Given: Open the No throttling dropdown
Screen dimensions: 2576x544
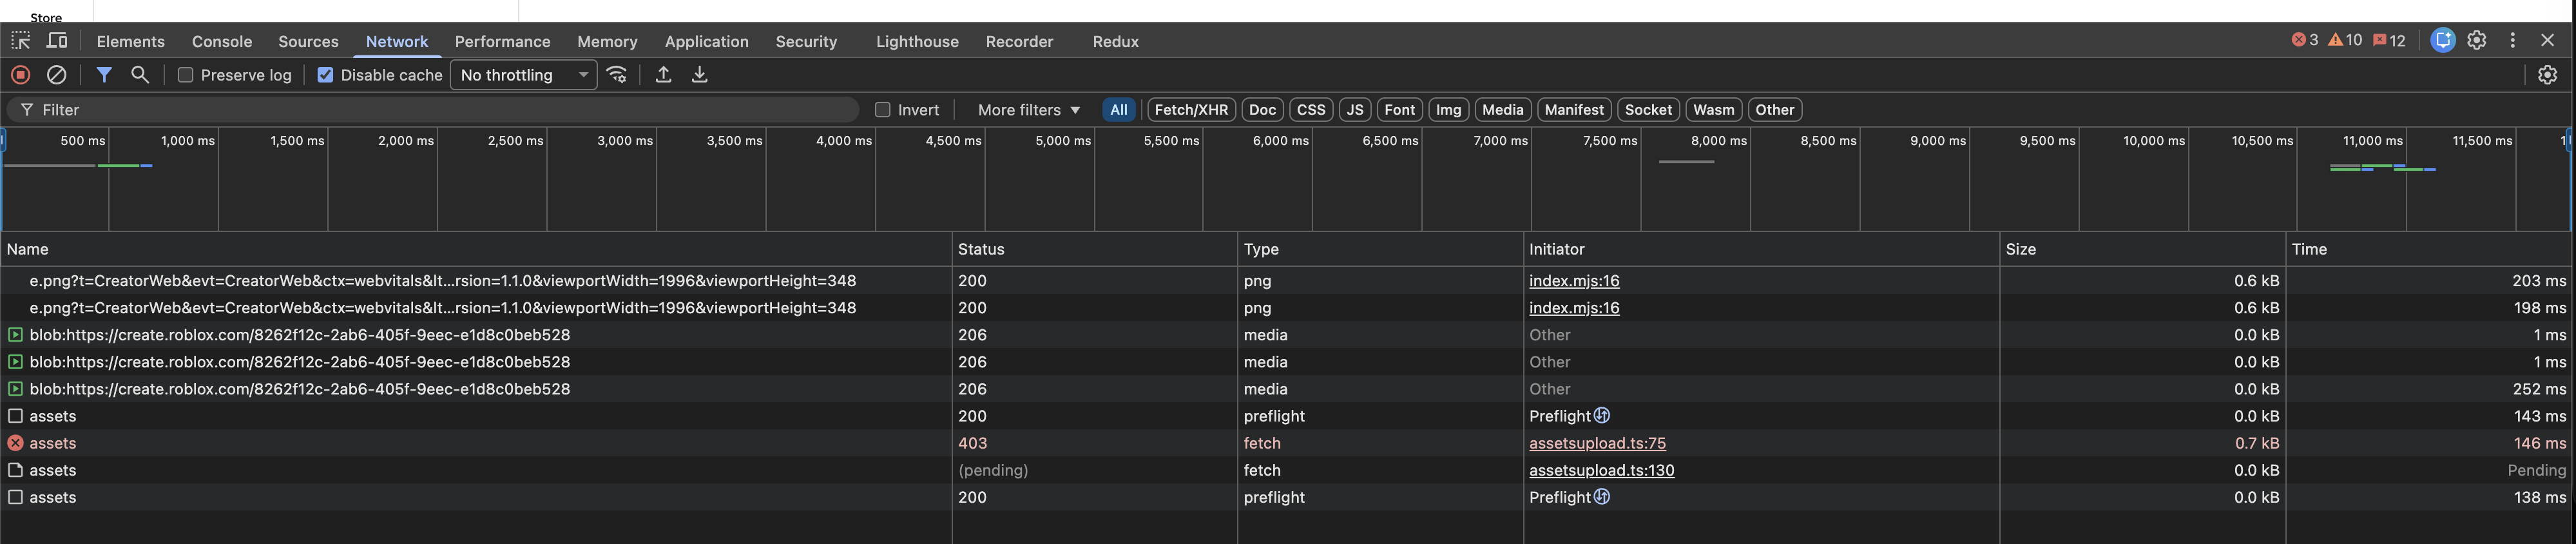Looking at the screenshot, I should [524, 75].
